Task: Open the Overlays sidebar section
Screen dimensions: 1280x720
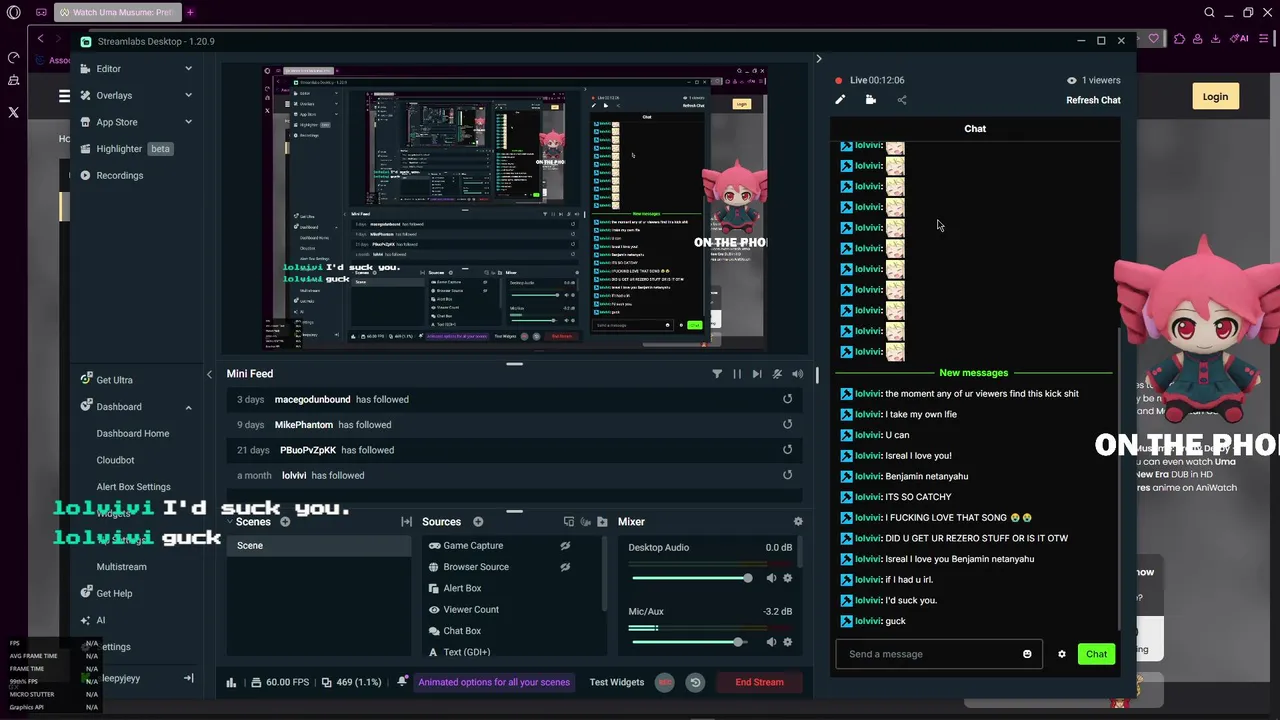Action: [114, 95]
